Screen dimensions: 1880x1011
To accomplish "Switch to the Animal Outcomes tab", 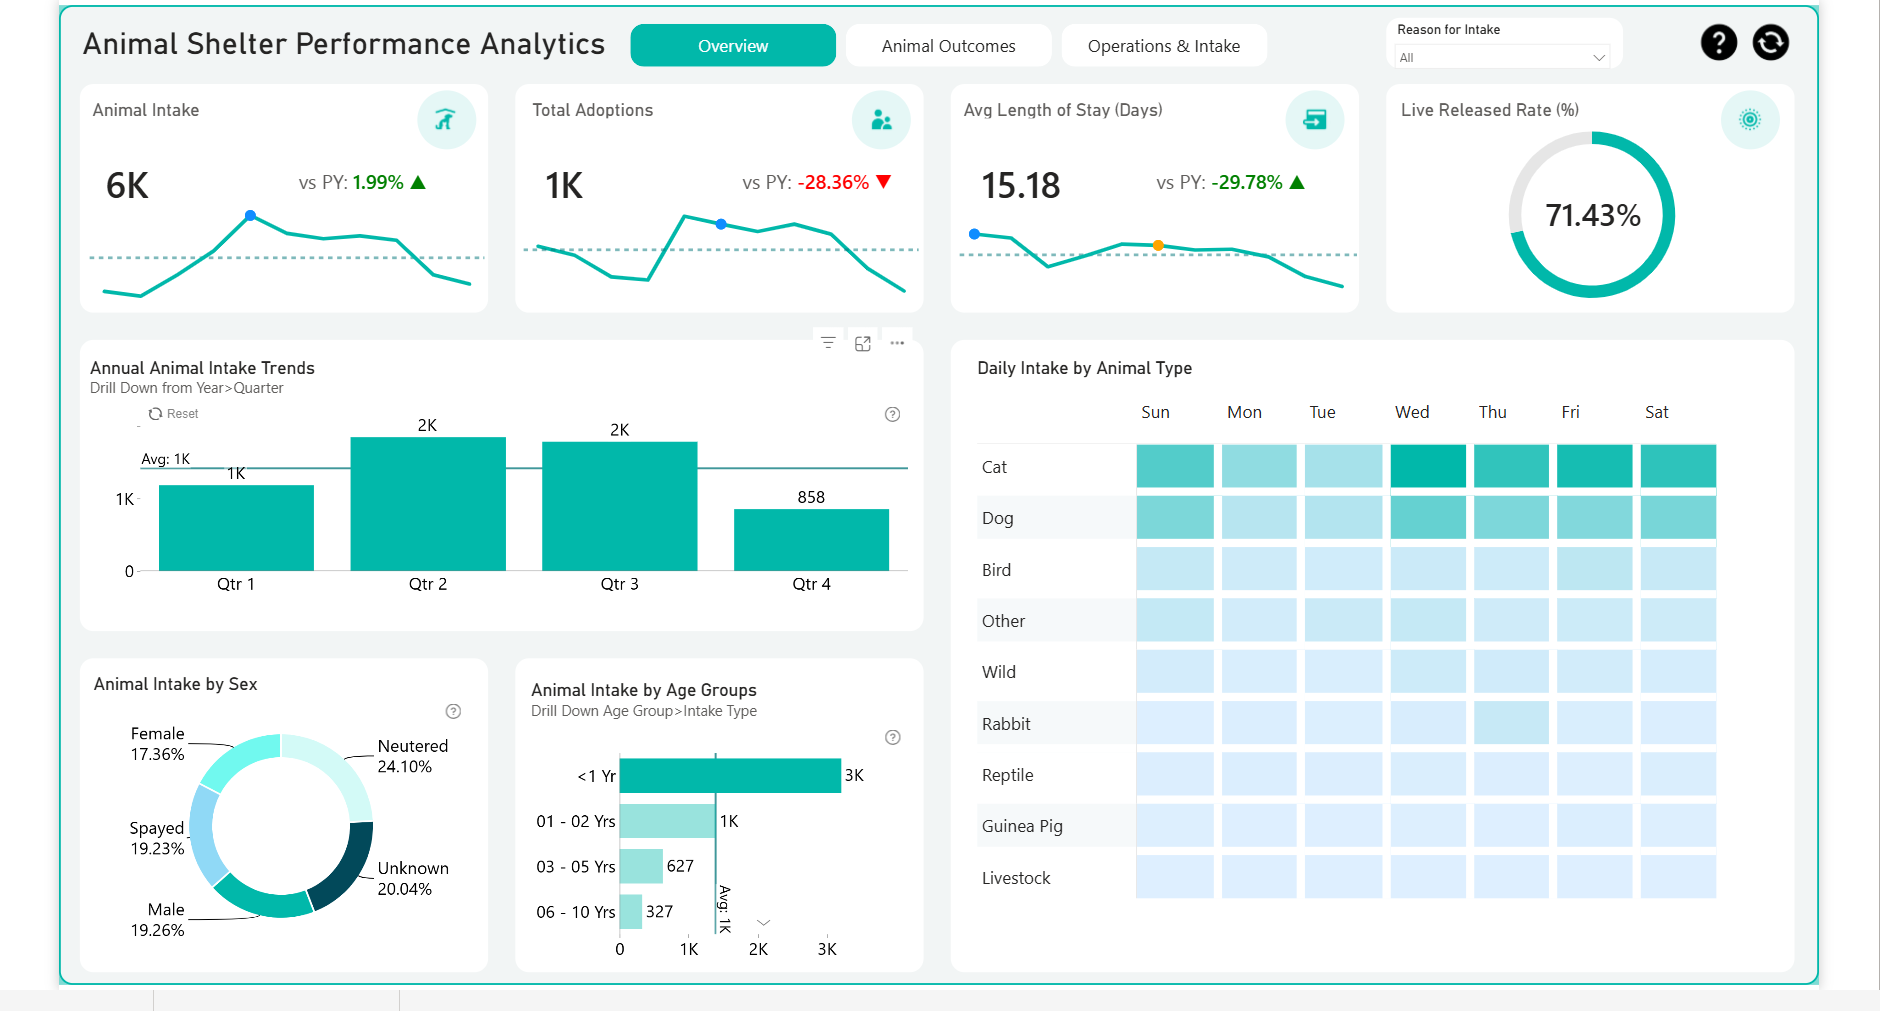I will tap(948, 46).
